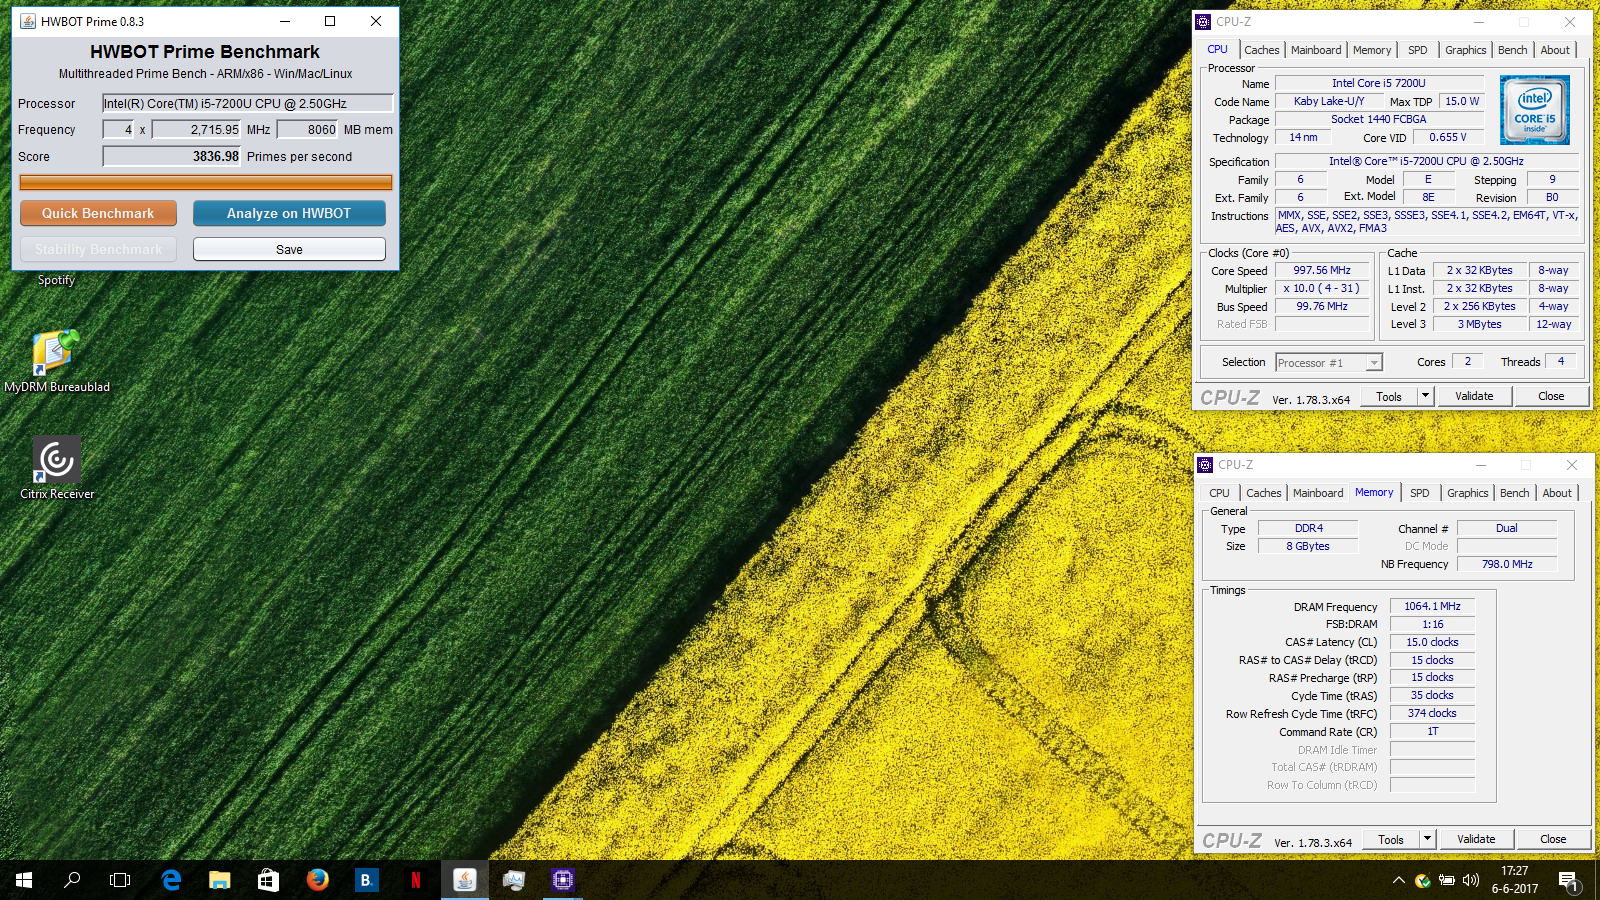Click top CPU-Z window title icon

pyautogui.click(x=1204, y=22)
